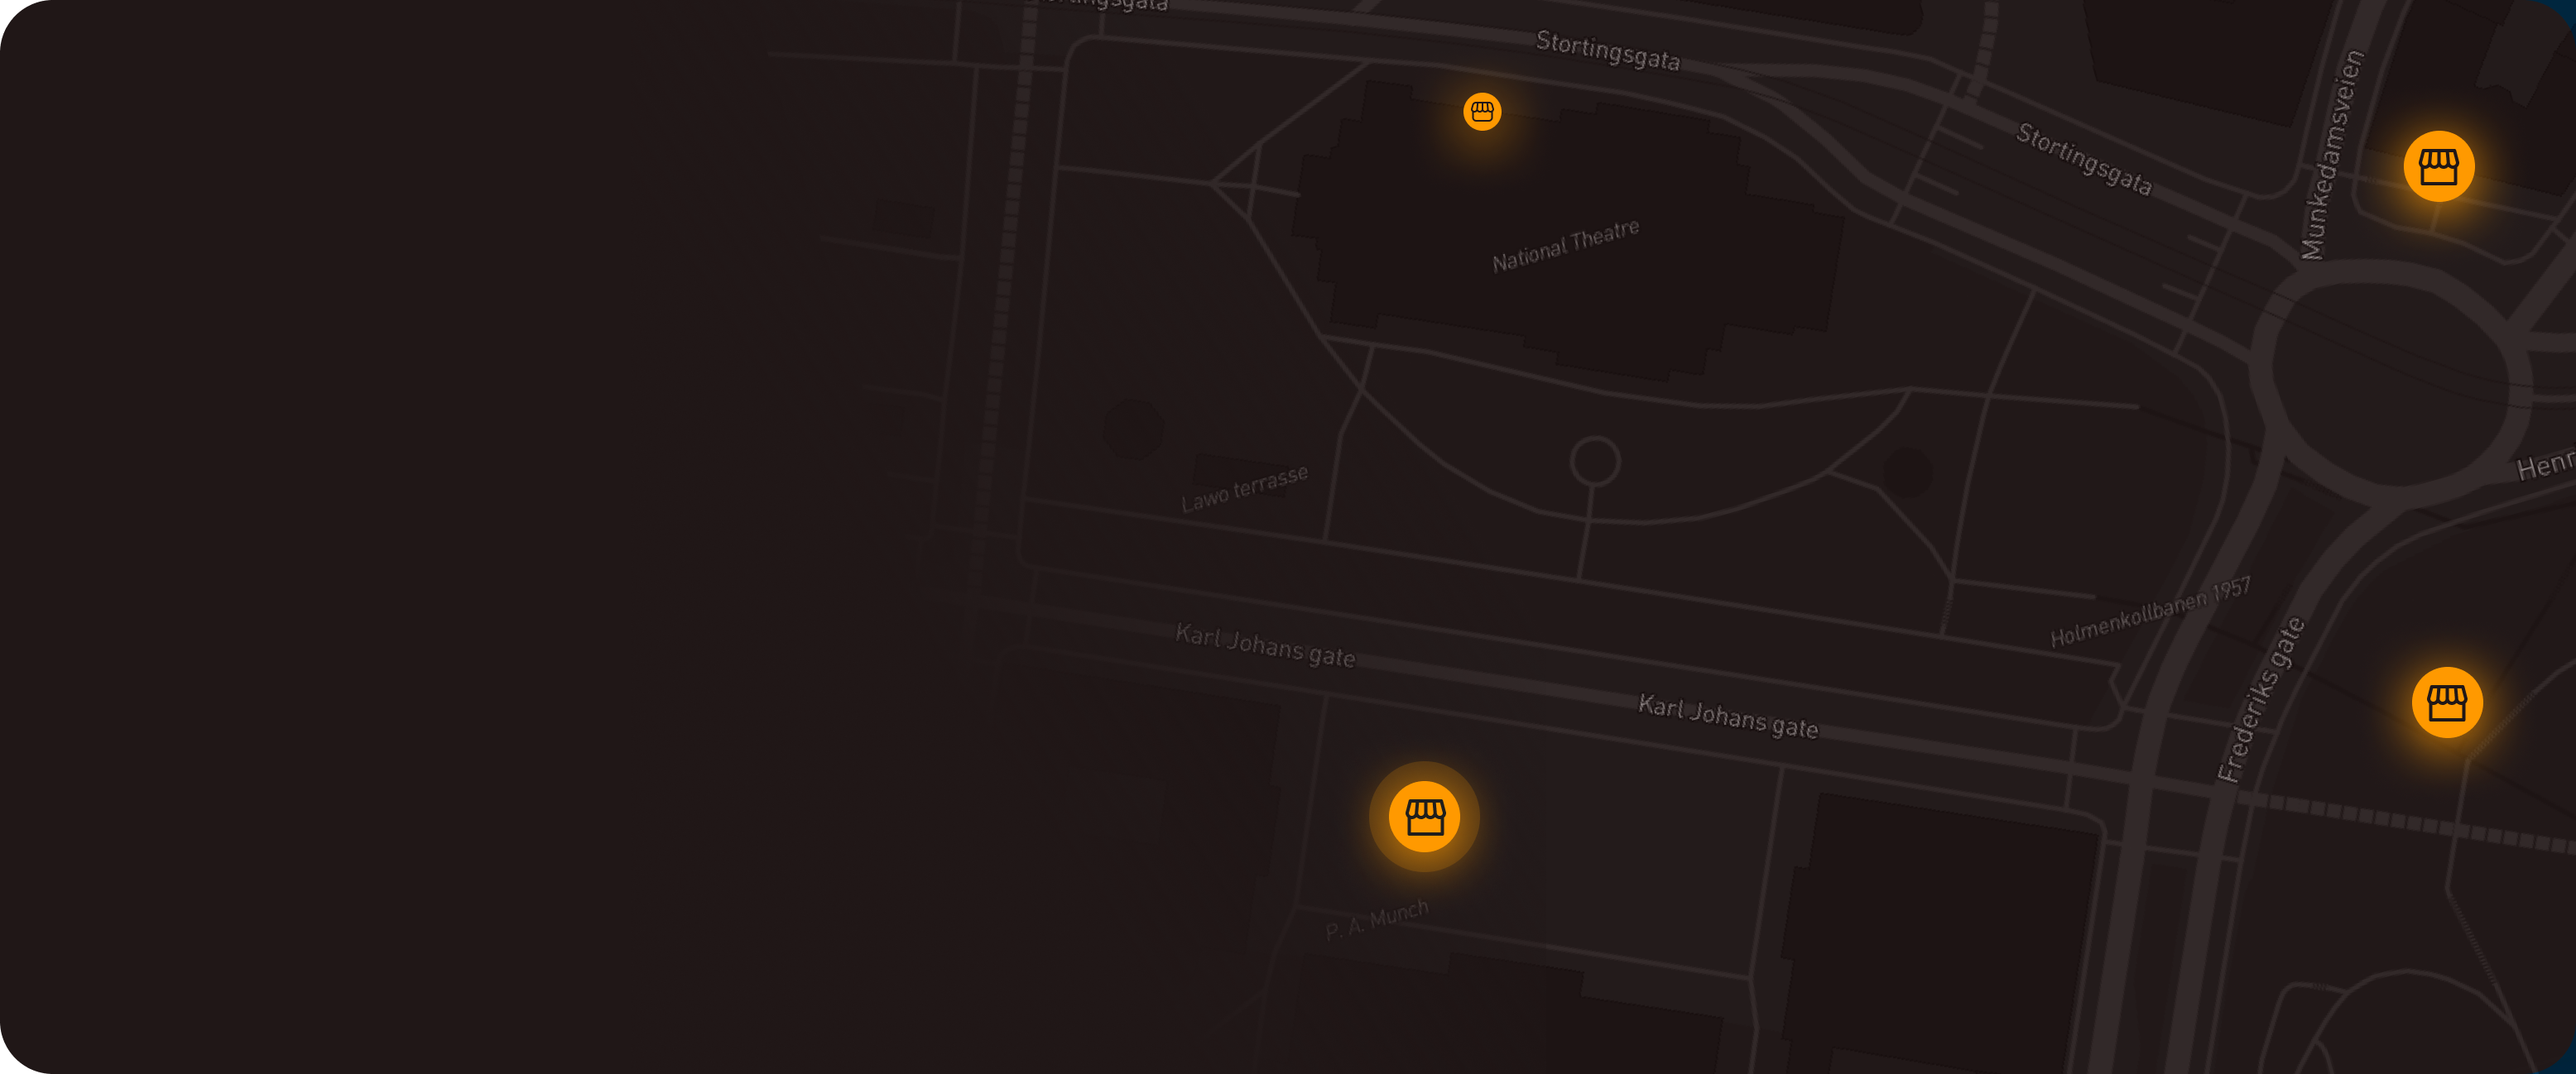Click the small store marker above National Theatre
Image resolution: width=2576 pixels, height=1074 pixels.
pos(1482,111)
